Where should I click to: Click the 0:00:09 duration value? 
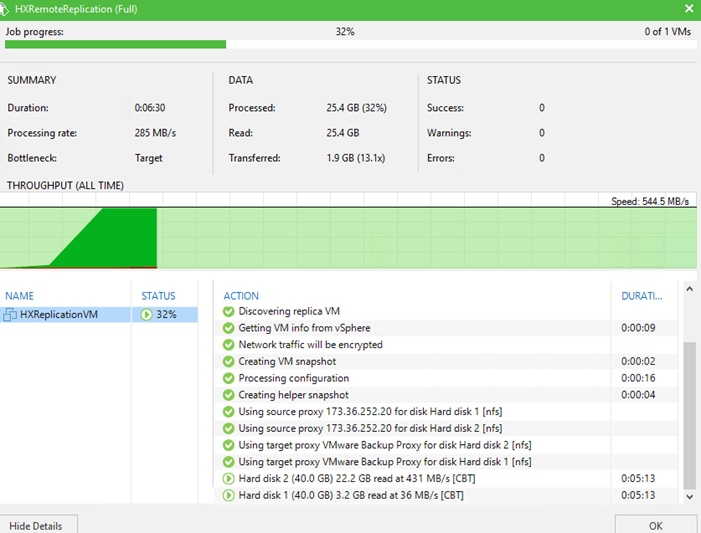tap(638, 328)
